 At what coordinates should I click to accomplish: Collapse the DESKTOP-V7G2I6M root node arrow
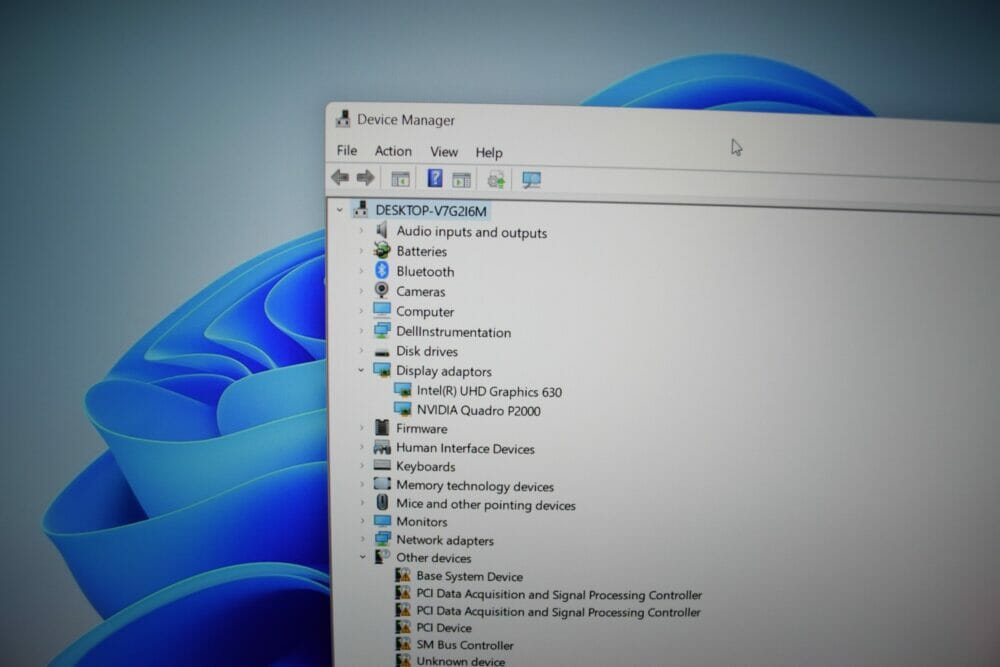340,210
